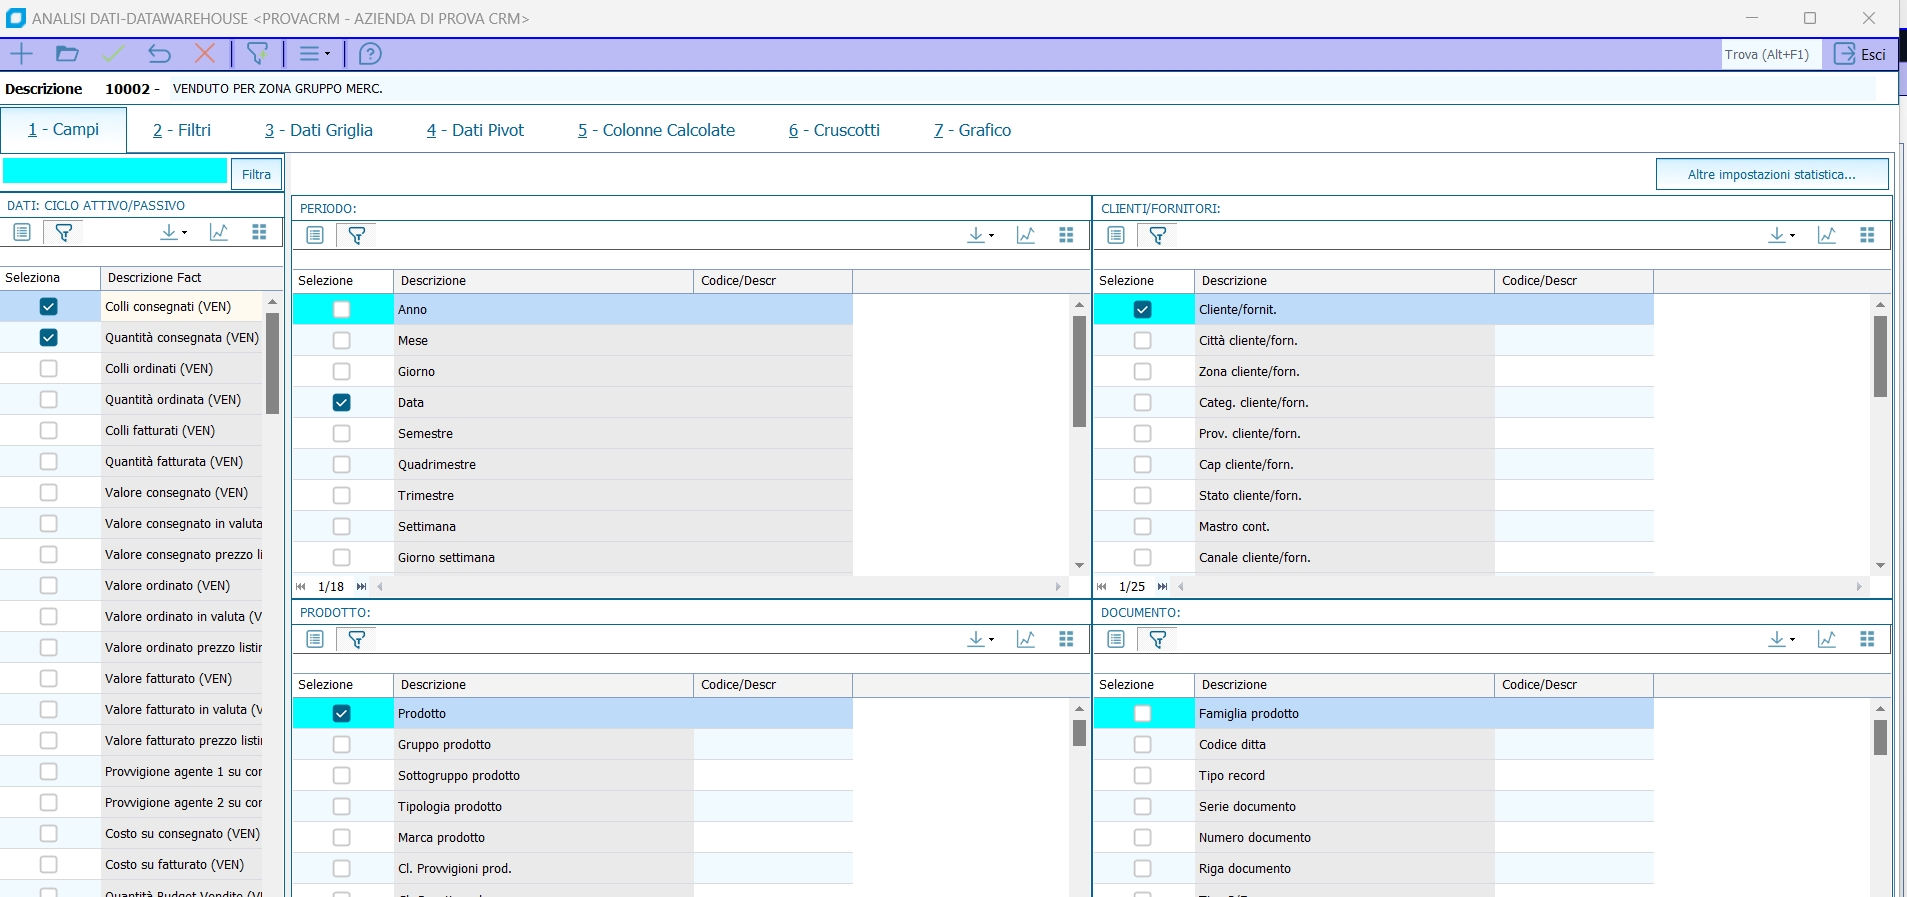Click the grid icon in CLIENTI/FORNITORI panel
The width and height of the screenshot is (1907, 897).
pos(1868,235)
